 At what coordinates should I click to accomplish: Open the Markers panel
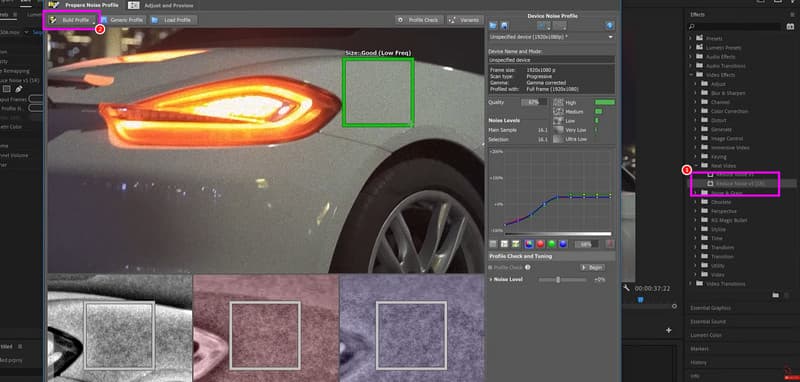tap(699, 349)
